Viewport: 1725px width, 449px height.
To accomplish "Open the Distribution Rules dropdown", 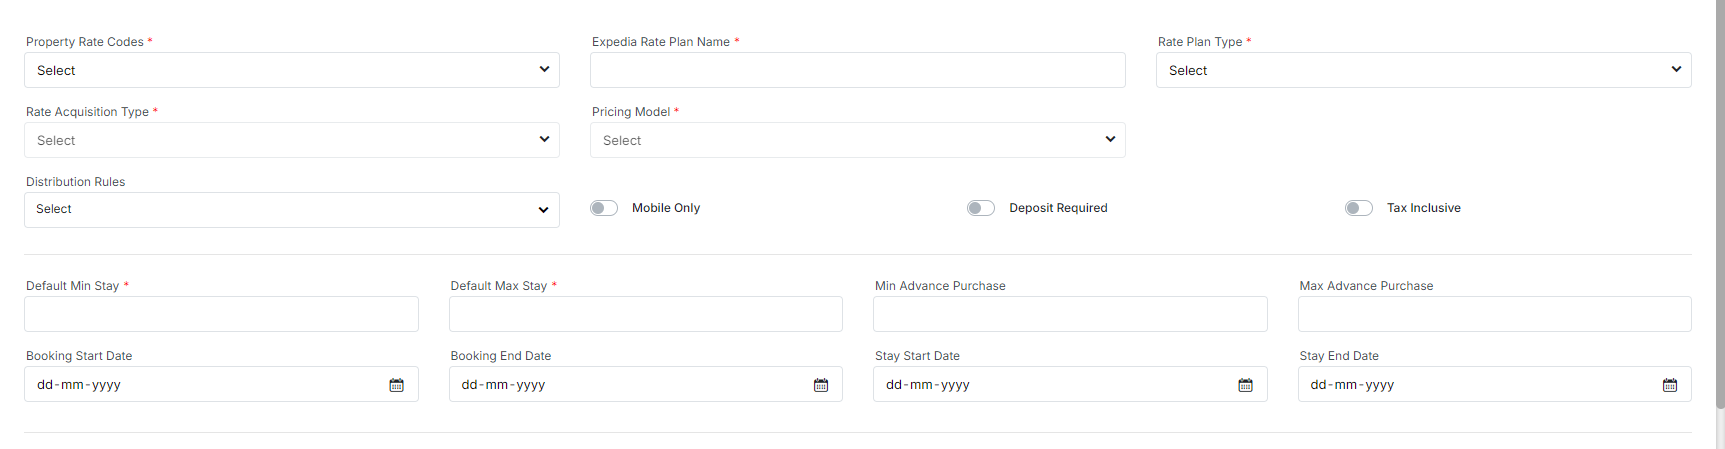I will [291, 210].
